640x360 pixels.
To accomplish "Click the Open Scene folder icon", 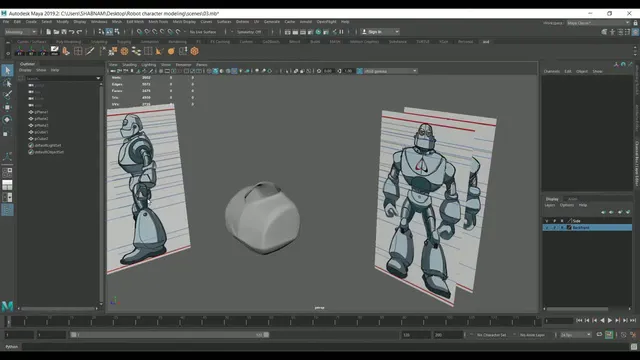I will point(56,32).
